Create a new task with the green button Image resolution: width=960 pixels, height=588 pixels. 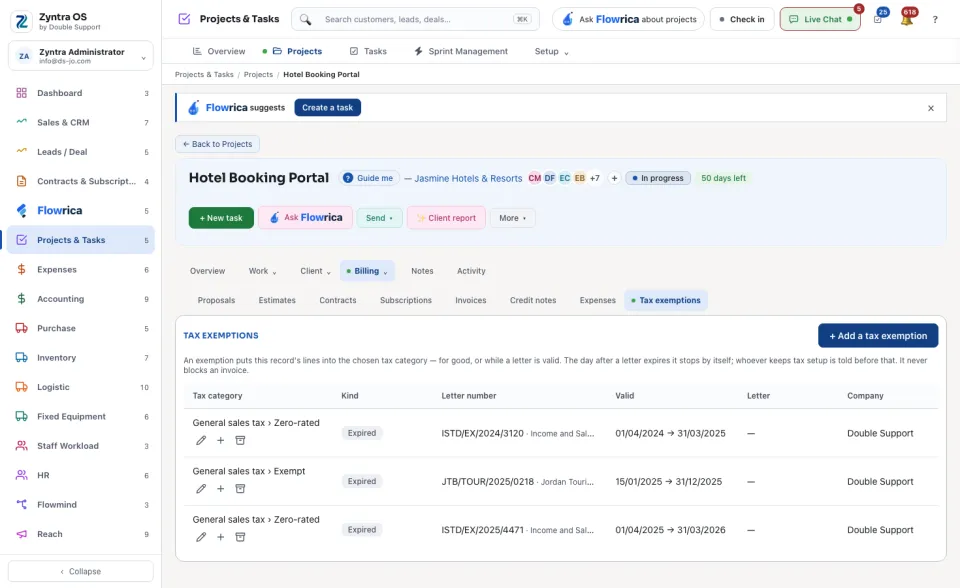221,218
